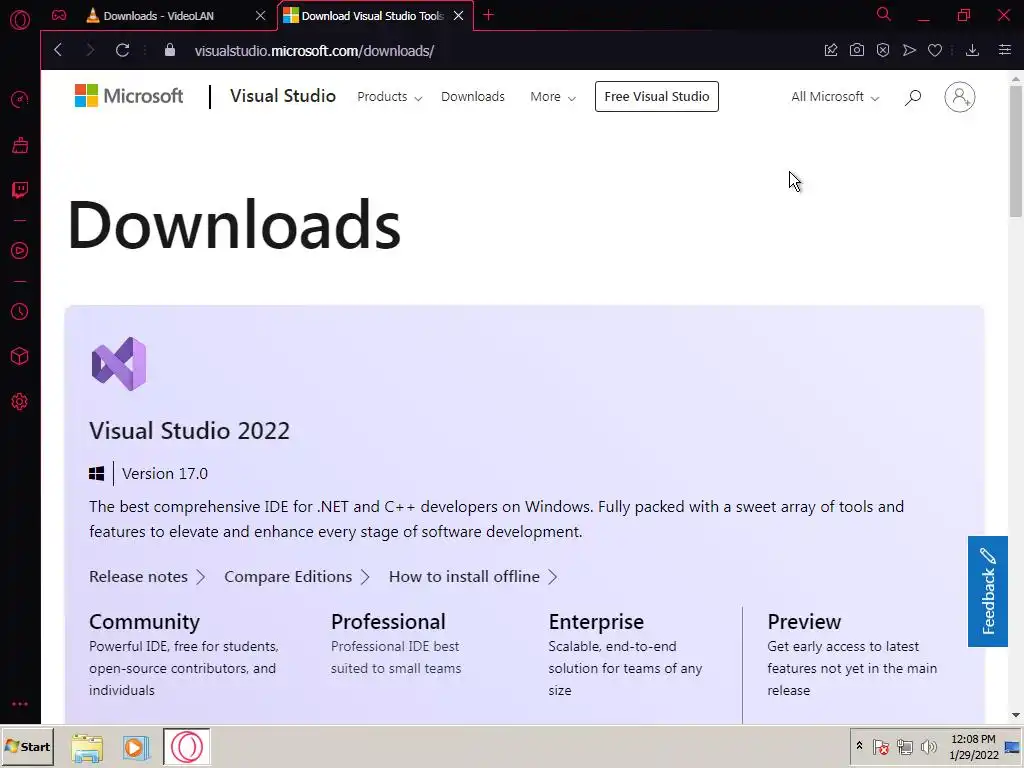Open the Downloads nav item

click(x=473, y=97)
